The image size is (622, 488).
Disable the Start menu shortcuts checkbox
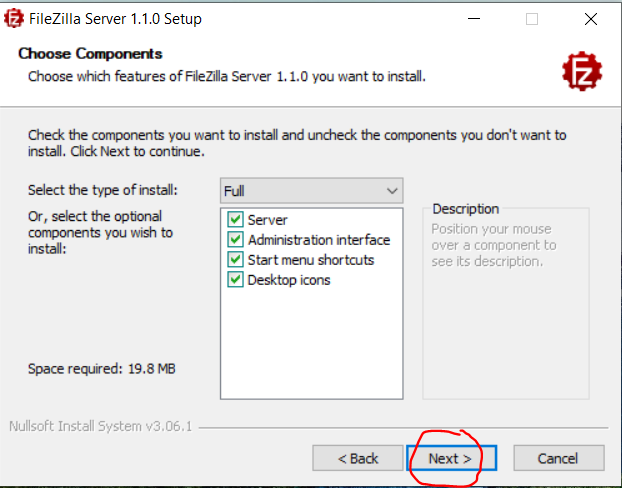tap(235, 260)
